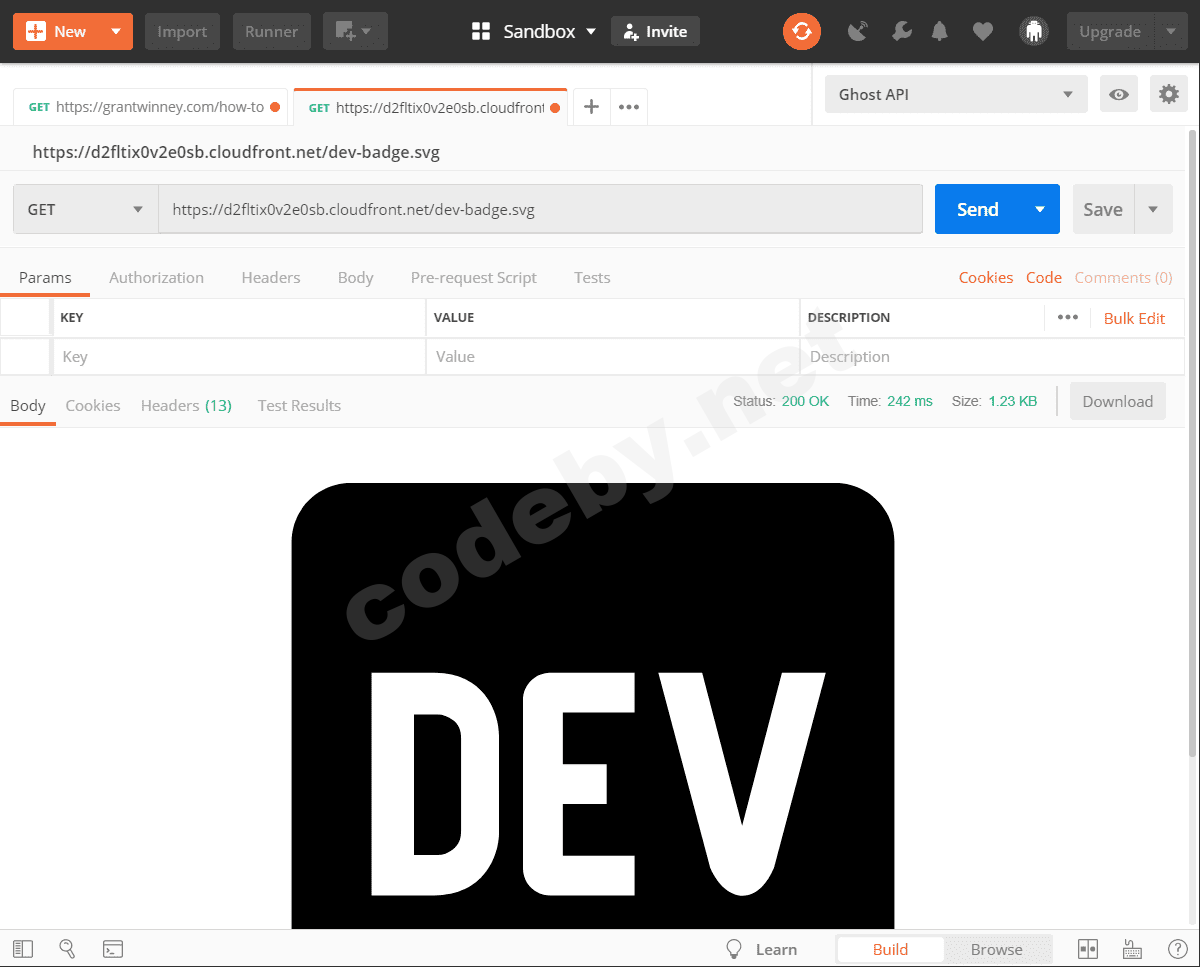
Task: Click the DEV badge image preview
Action: (593, 706)
